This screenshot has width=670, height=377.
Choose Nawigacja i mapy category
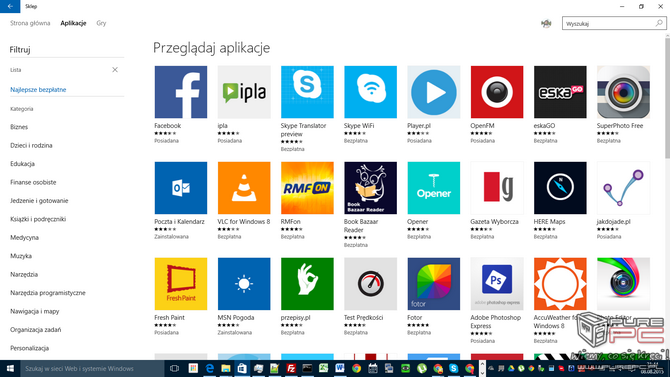35,311
